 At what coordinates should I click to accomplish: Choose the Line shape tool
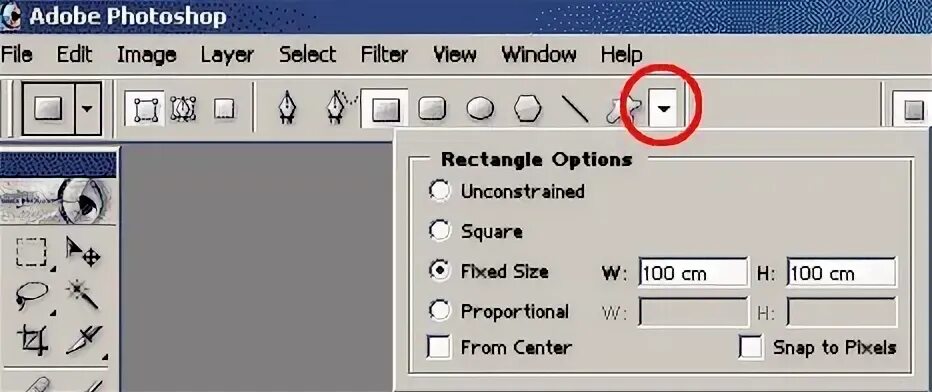[575, 109]
